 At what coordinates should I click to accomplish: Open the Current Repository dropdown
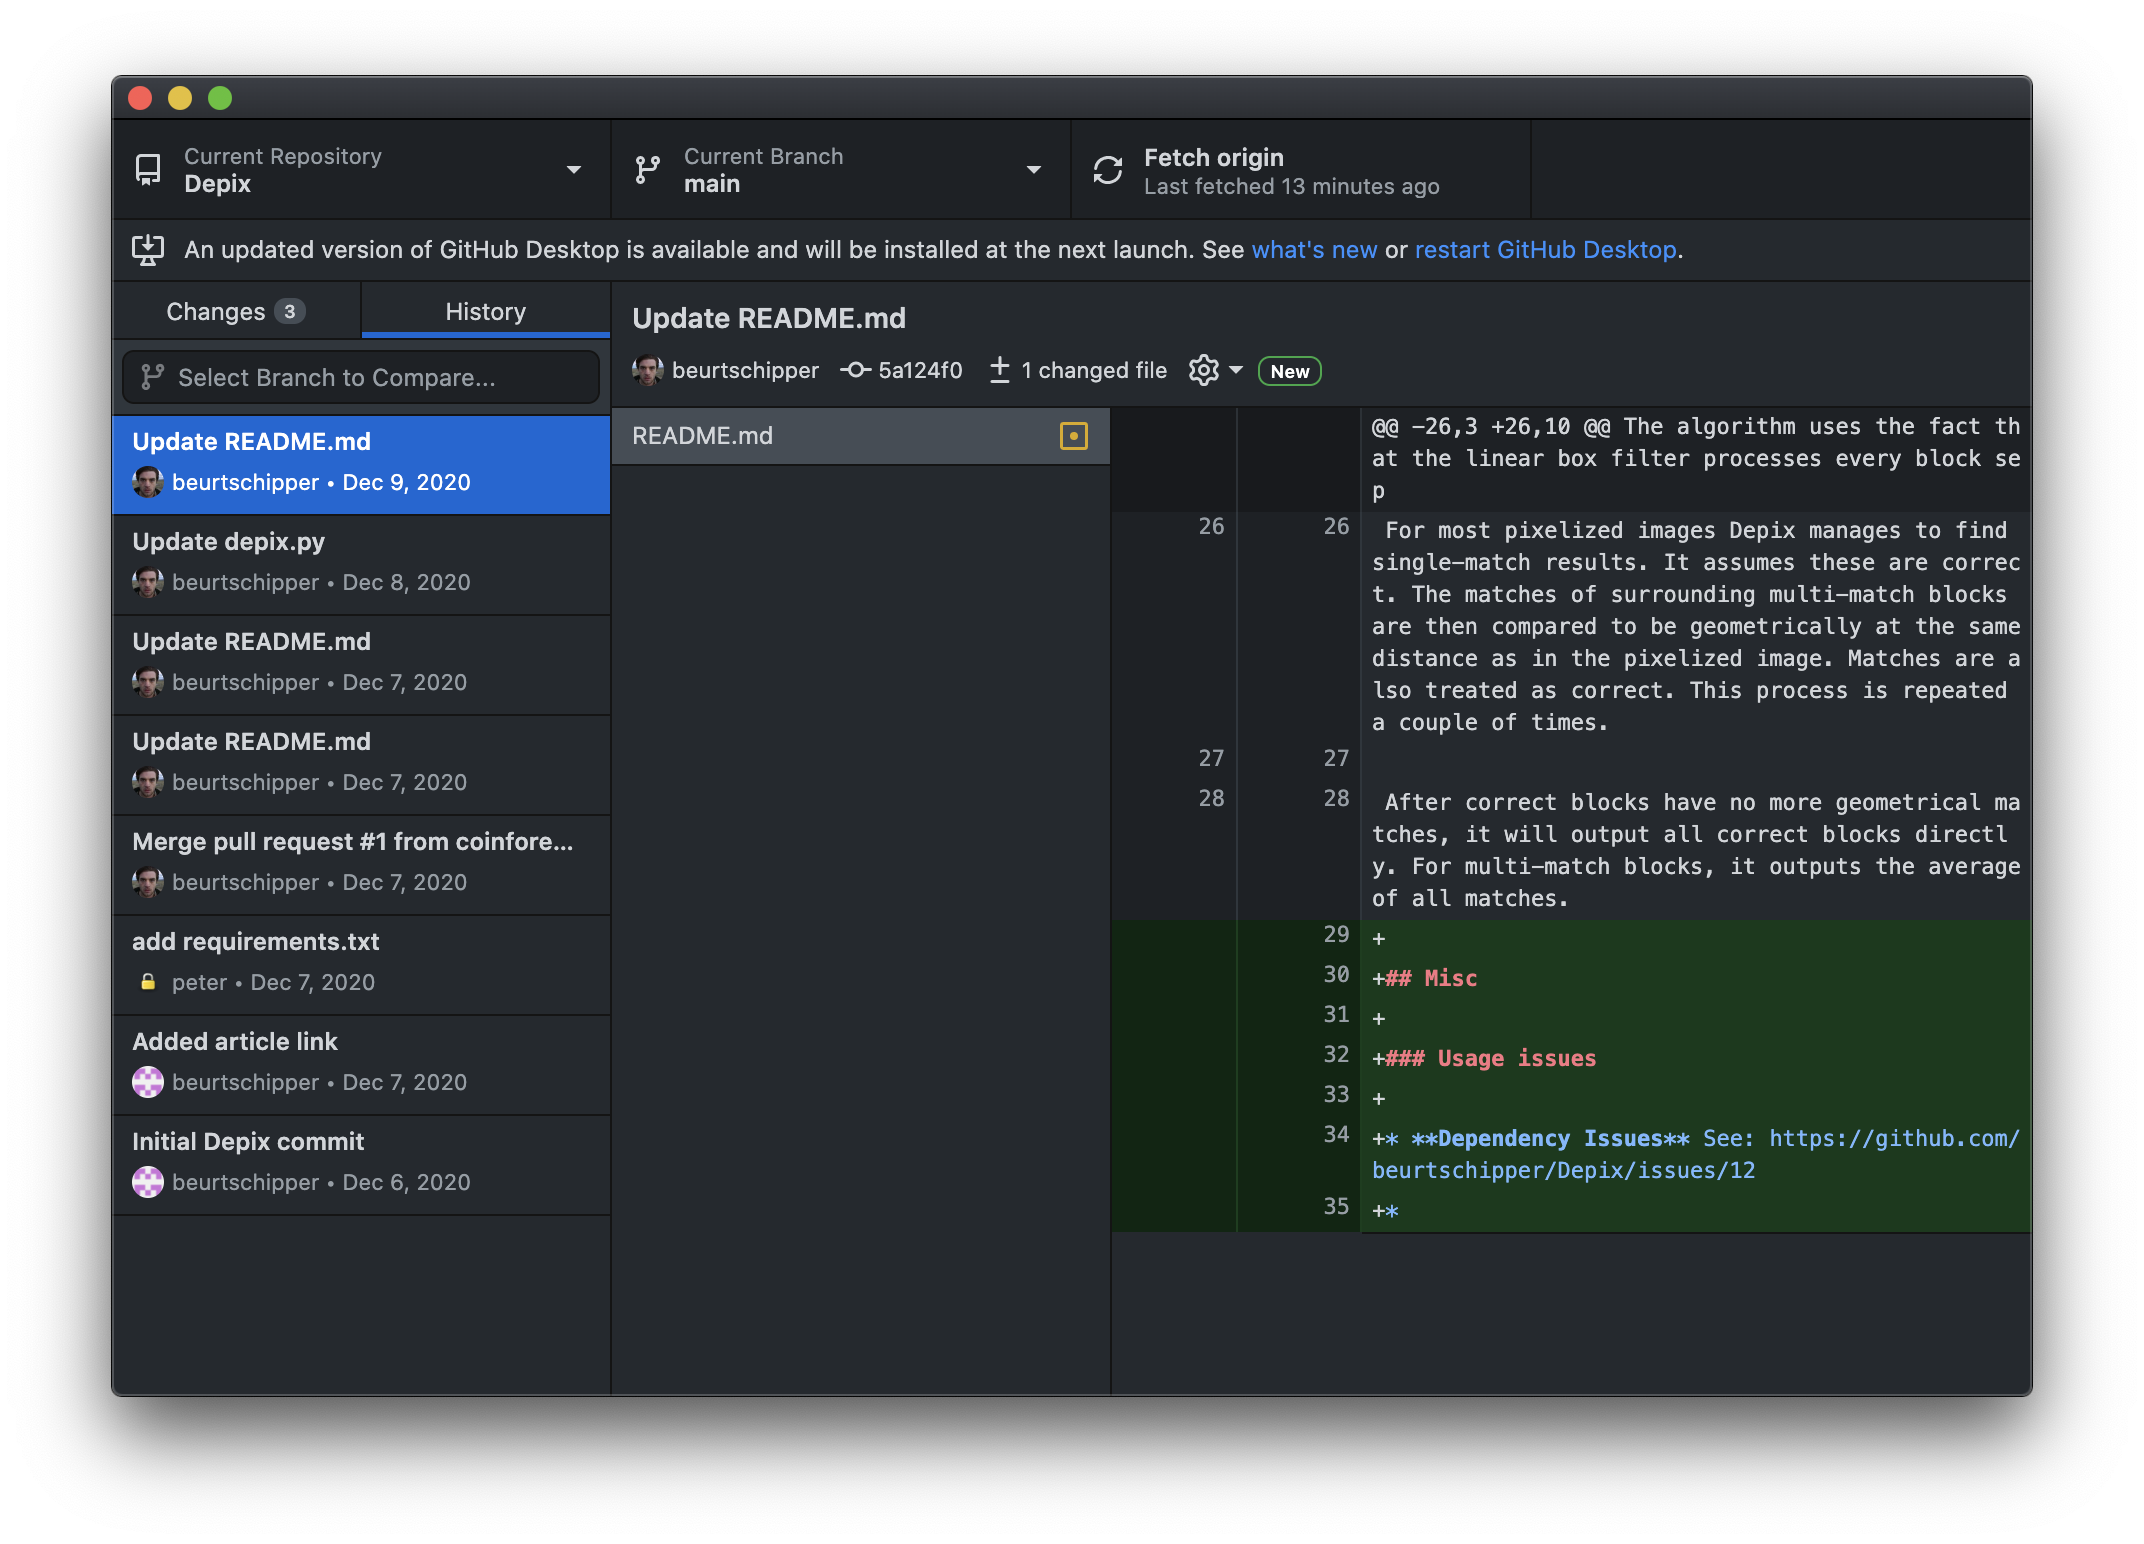coord(573,170)
